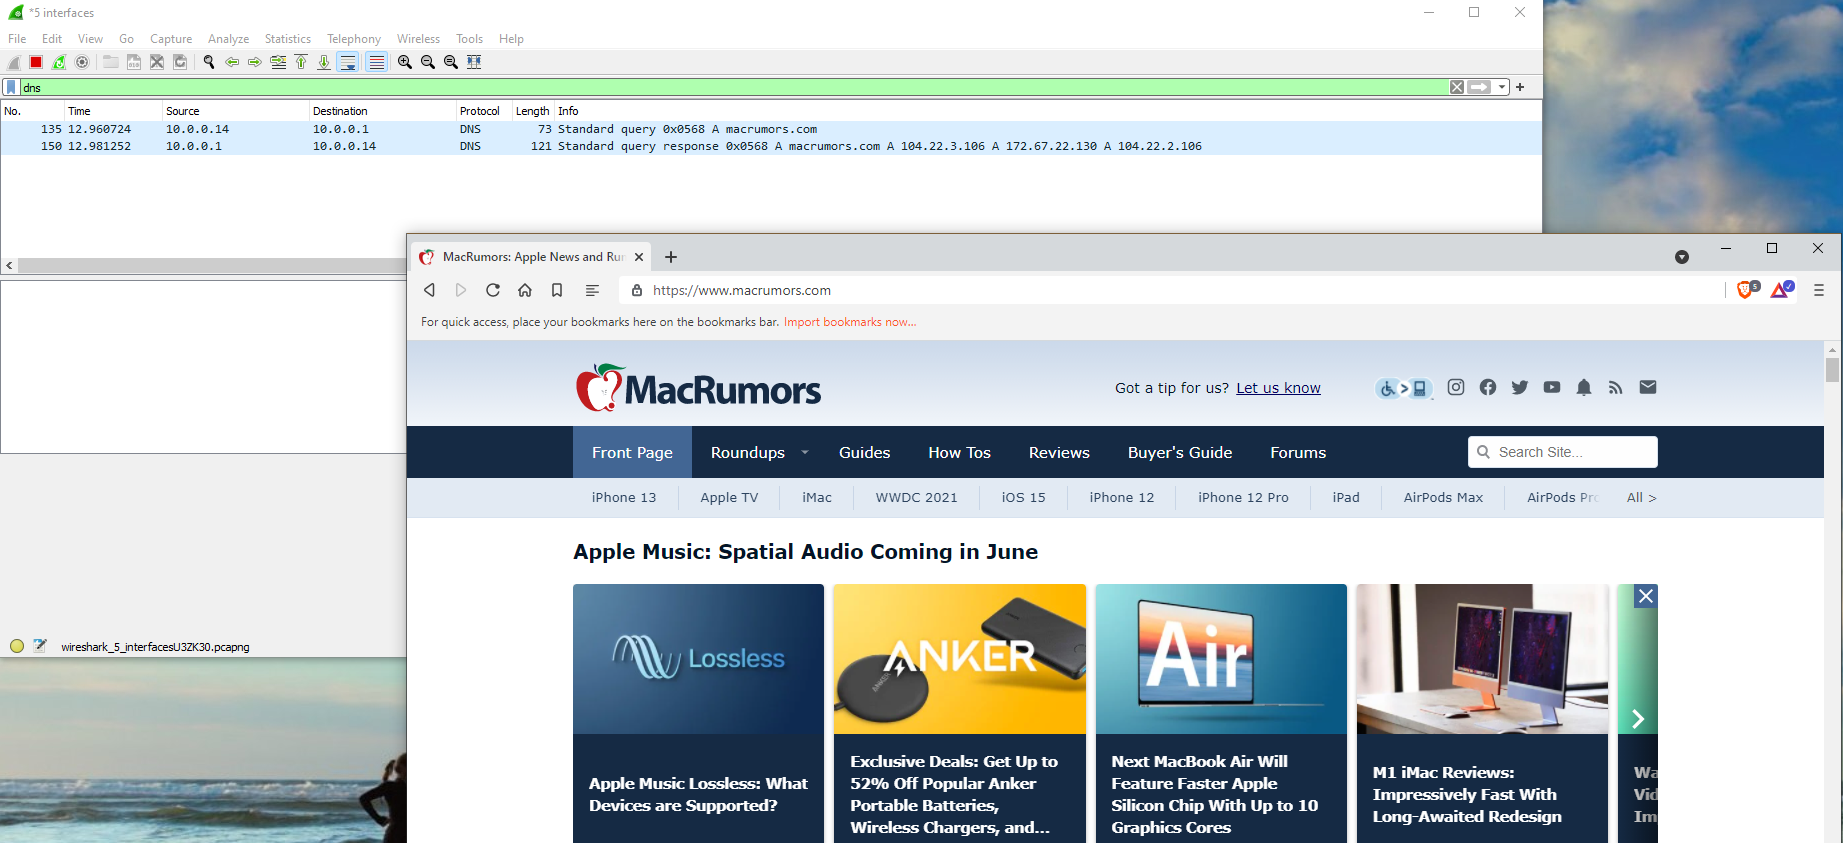Go to the browser home page
Viewport: 1843px width, 843px height.
tap(525, 290)
